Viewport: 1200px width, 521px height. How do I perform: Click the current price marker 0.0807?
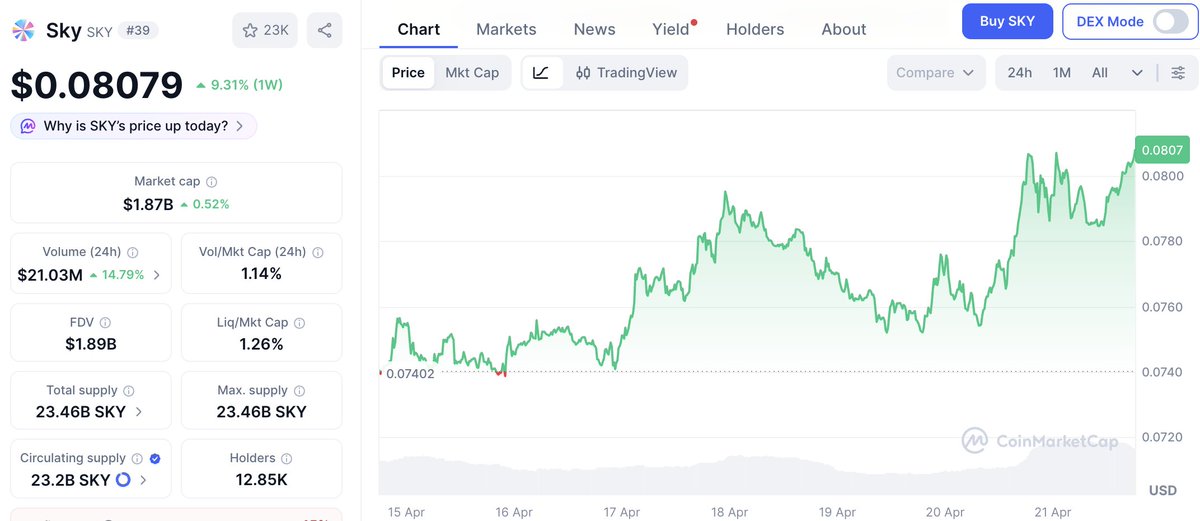(1160, 150)
